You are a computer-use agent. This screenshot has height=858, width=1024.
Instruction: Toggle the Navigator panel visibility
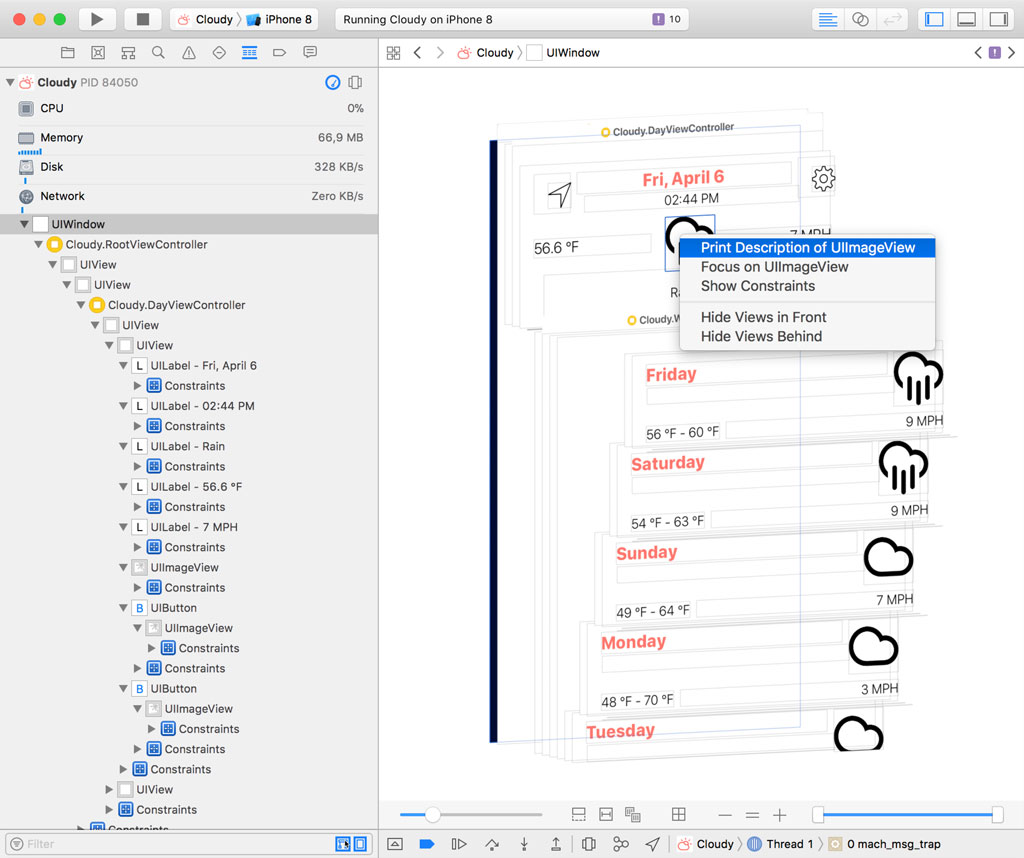[934, 19]
